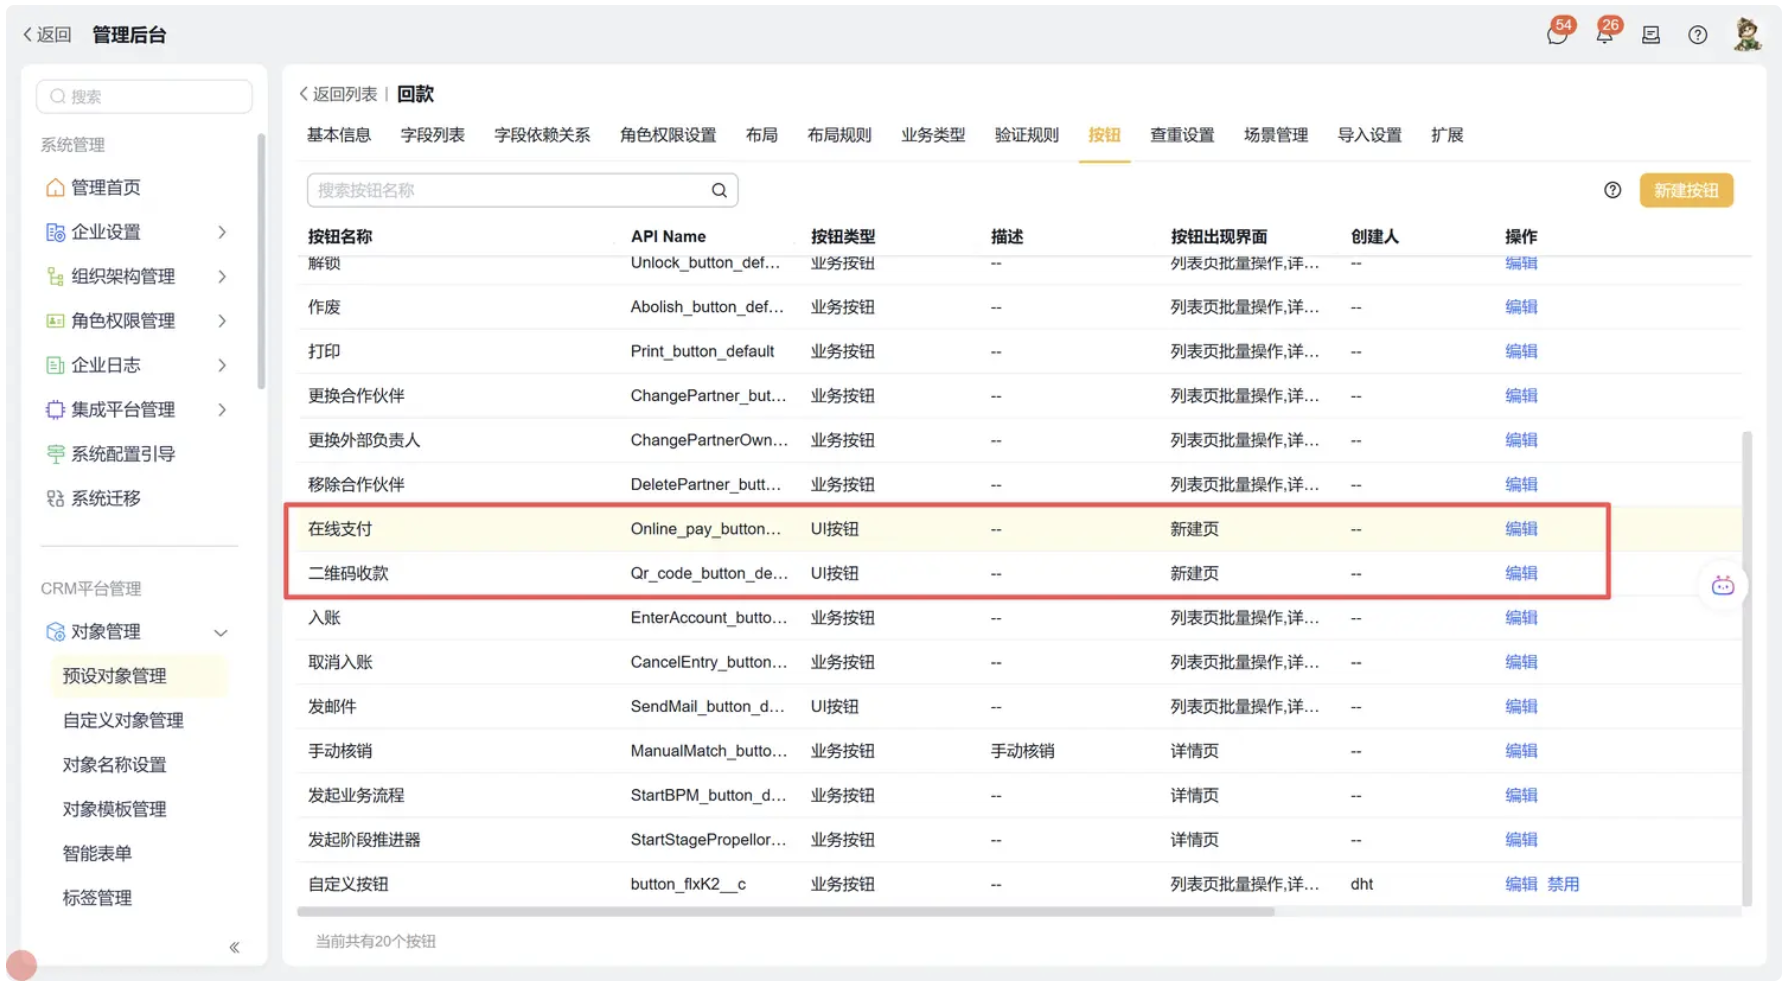The height and width of the screenshot is (982, 1784).
Task: Expand the 企业日志 submenu chevron
Action: point(222,365)
